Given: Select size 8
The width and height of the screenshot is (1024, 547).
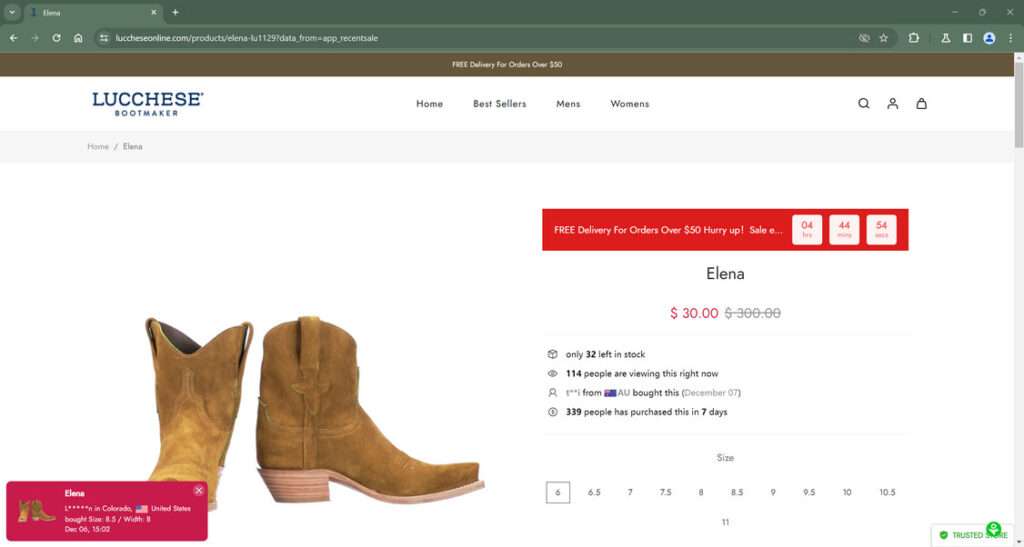Looking at the screenshot, I should click(x=701, y=492).
